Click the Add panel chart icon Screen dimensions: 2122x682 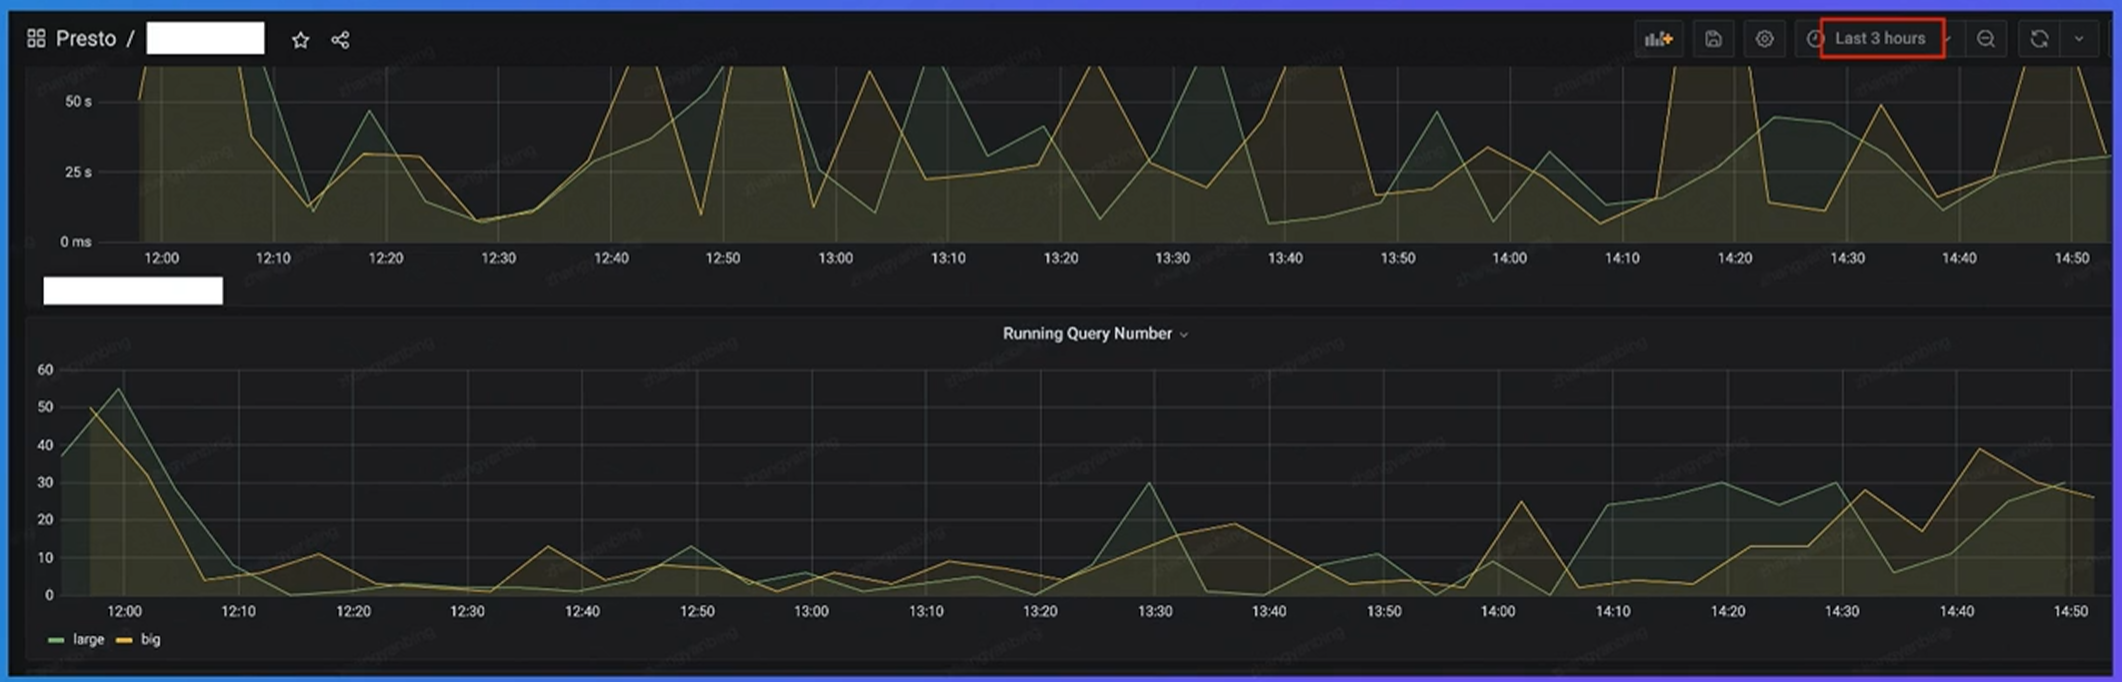point(1658,39)
